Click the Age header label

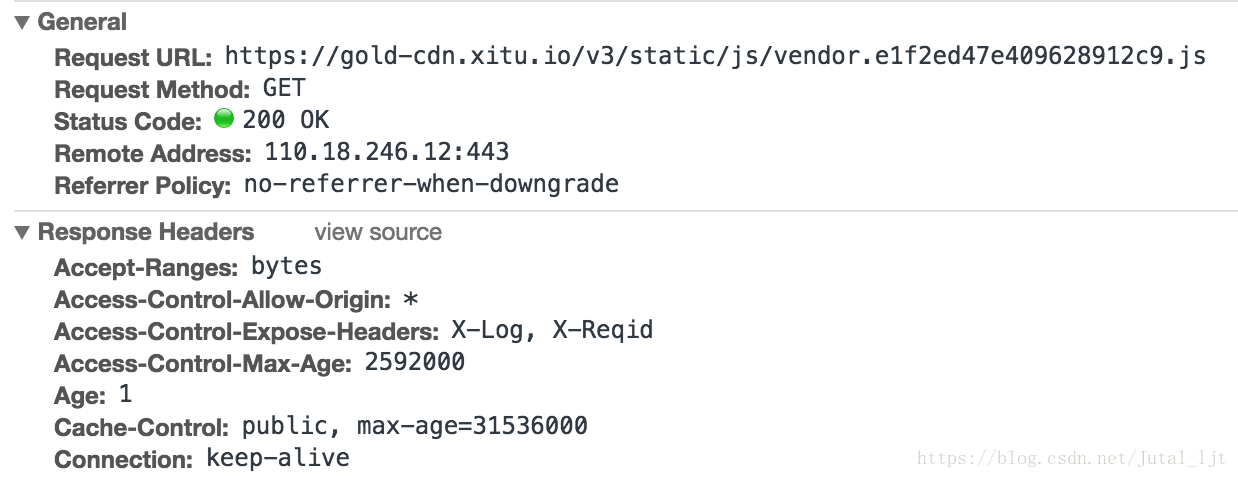pyautogui.click(x=79, y=396)
